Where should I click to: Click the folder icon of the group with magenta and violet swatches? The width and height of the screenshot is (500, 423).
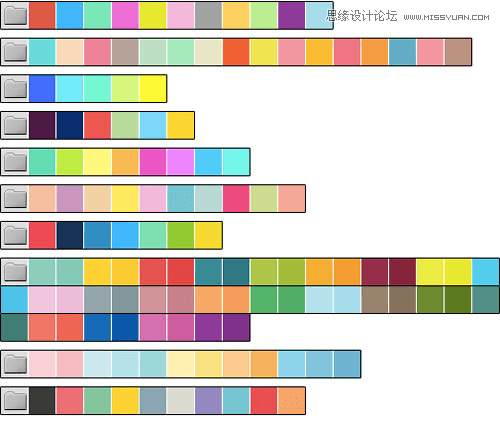click(x=15, y=162)
